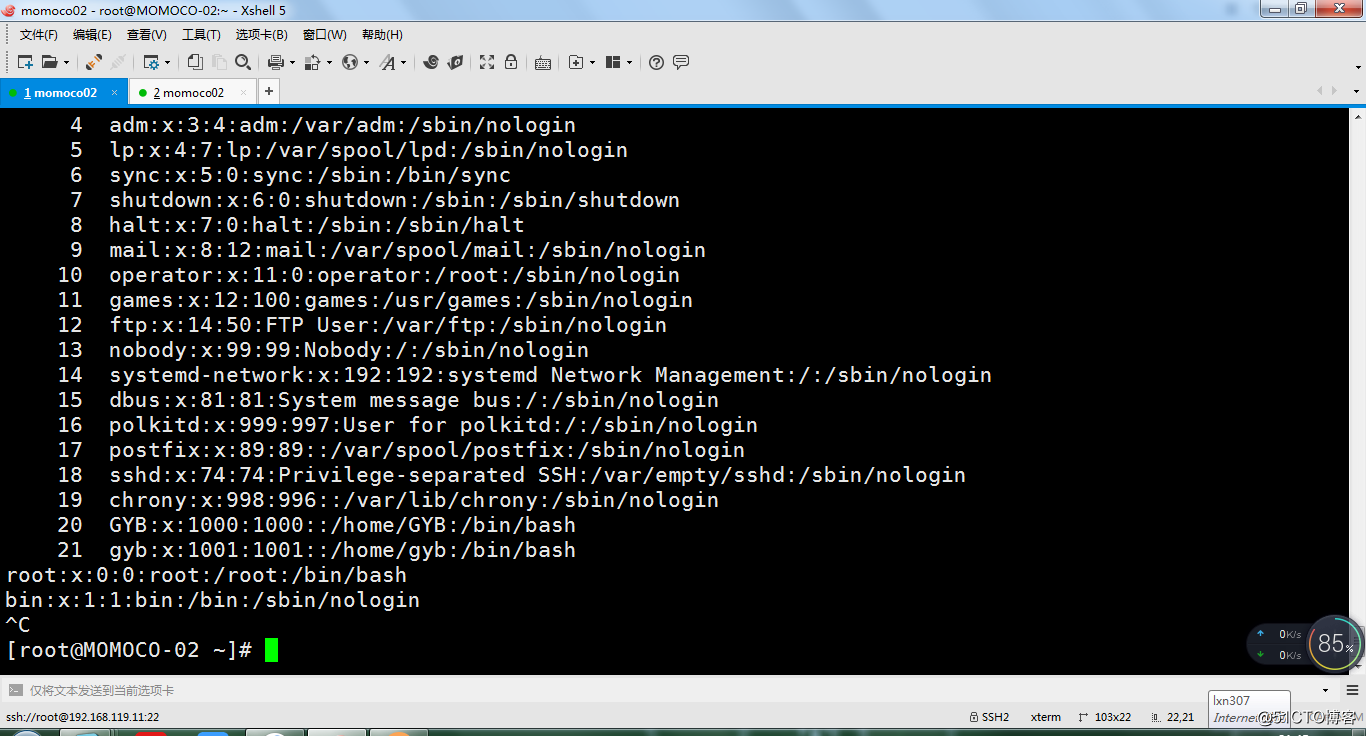This screenshot has height=736, width=1366.
Task: Click the New session toolbar icon
Action: [25, 62]
